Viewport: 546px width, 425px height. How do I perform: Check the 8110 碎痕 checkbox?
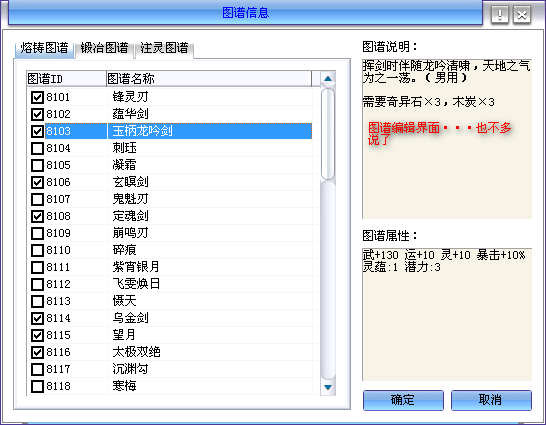pyautogui.click(x=37, y=250)
